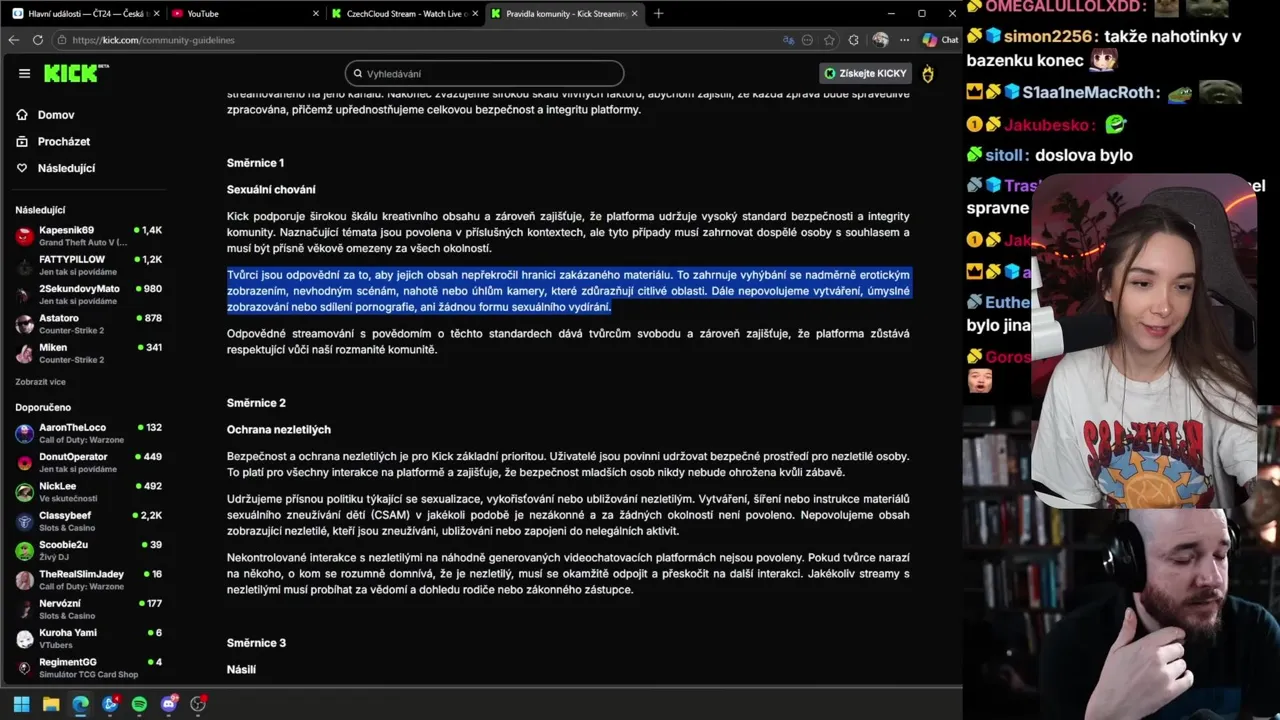The width and height of the screenshot is (1280, 720).
Task: Open Následující in sidebar
Action: click(x=66, y=168)
